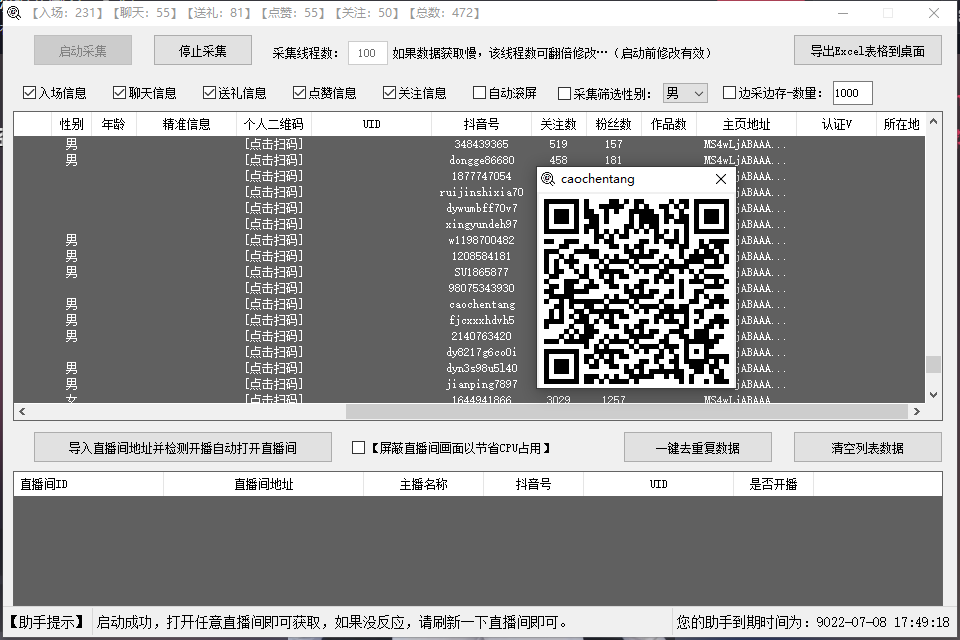The height and width of the screenshot is (640, 960).
Task: Click the 直播间地址 column header
Action: tap(263, 484)
